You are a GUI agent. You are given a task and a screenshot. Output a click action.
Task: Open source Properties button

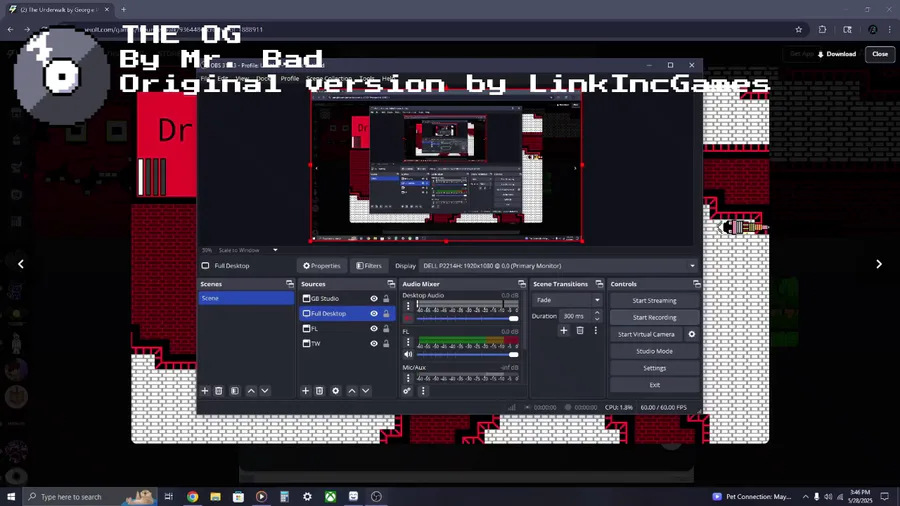[x=321, y=266]
